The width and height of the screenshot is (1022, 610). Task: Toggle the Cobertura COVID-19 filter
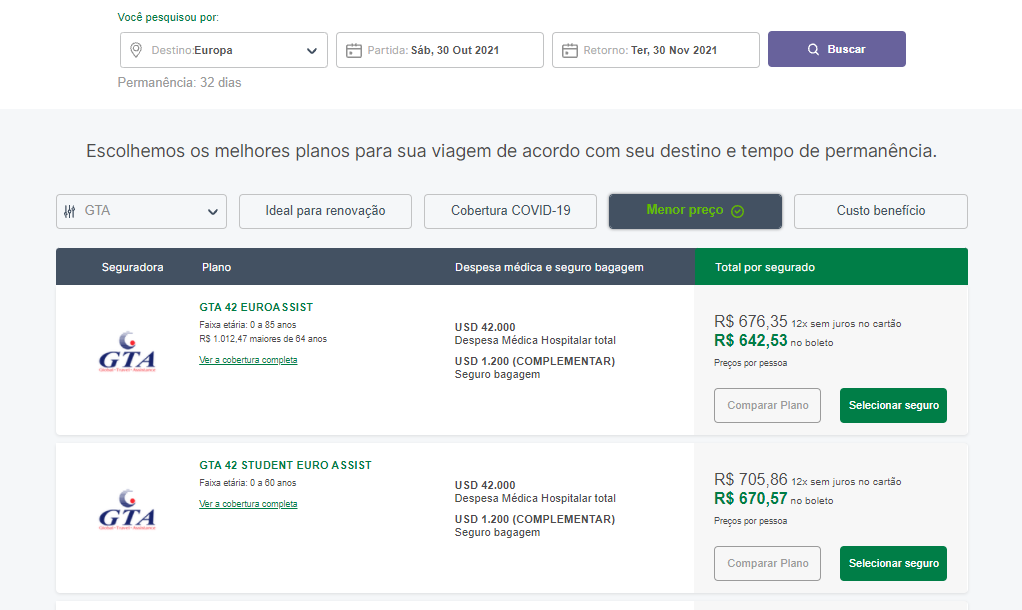point(510,211)
